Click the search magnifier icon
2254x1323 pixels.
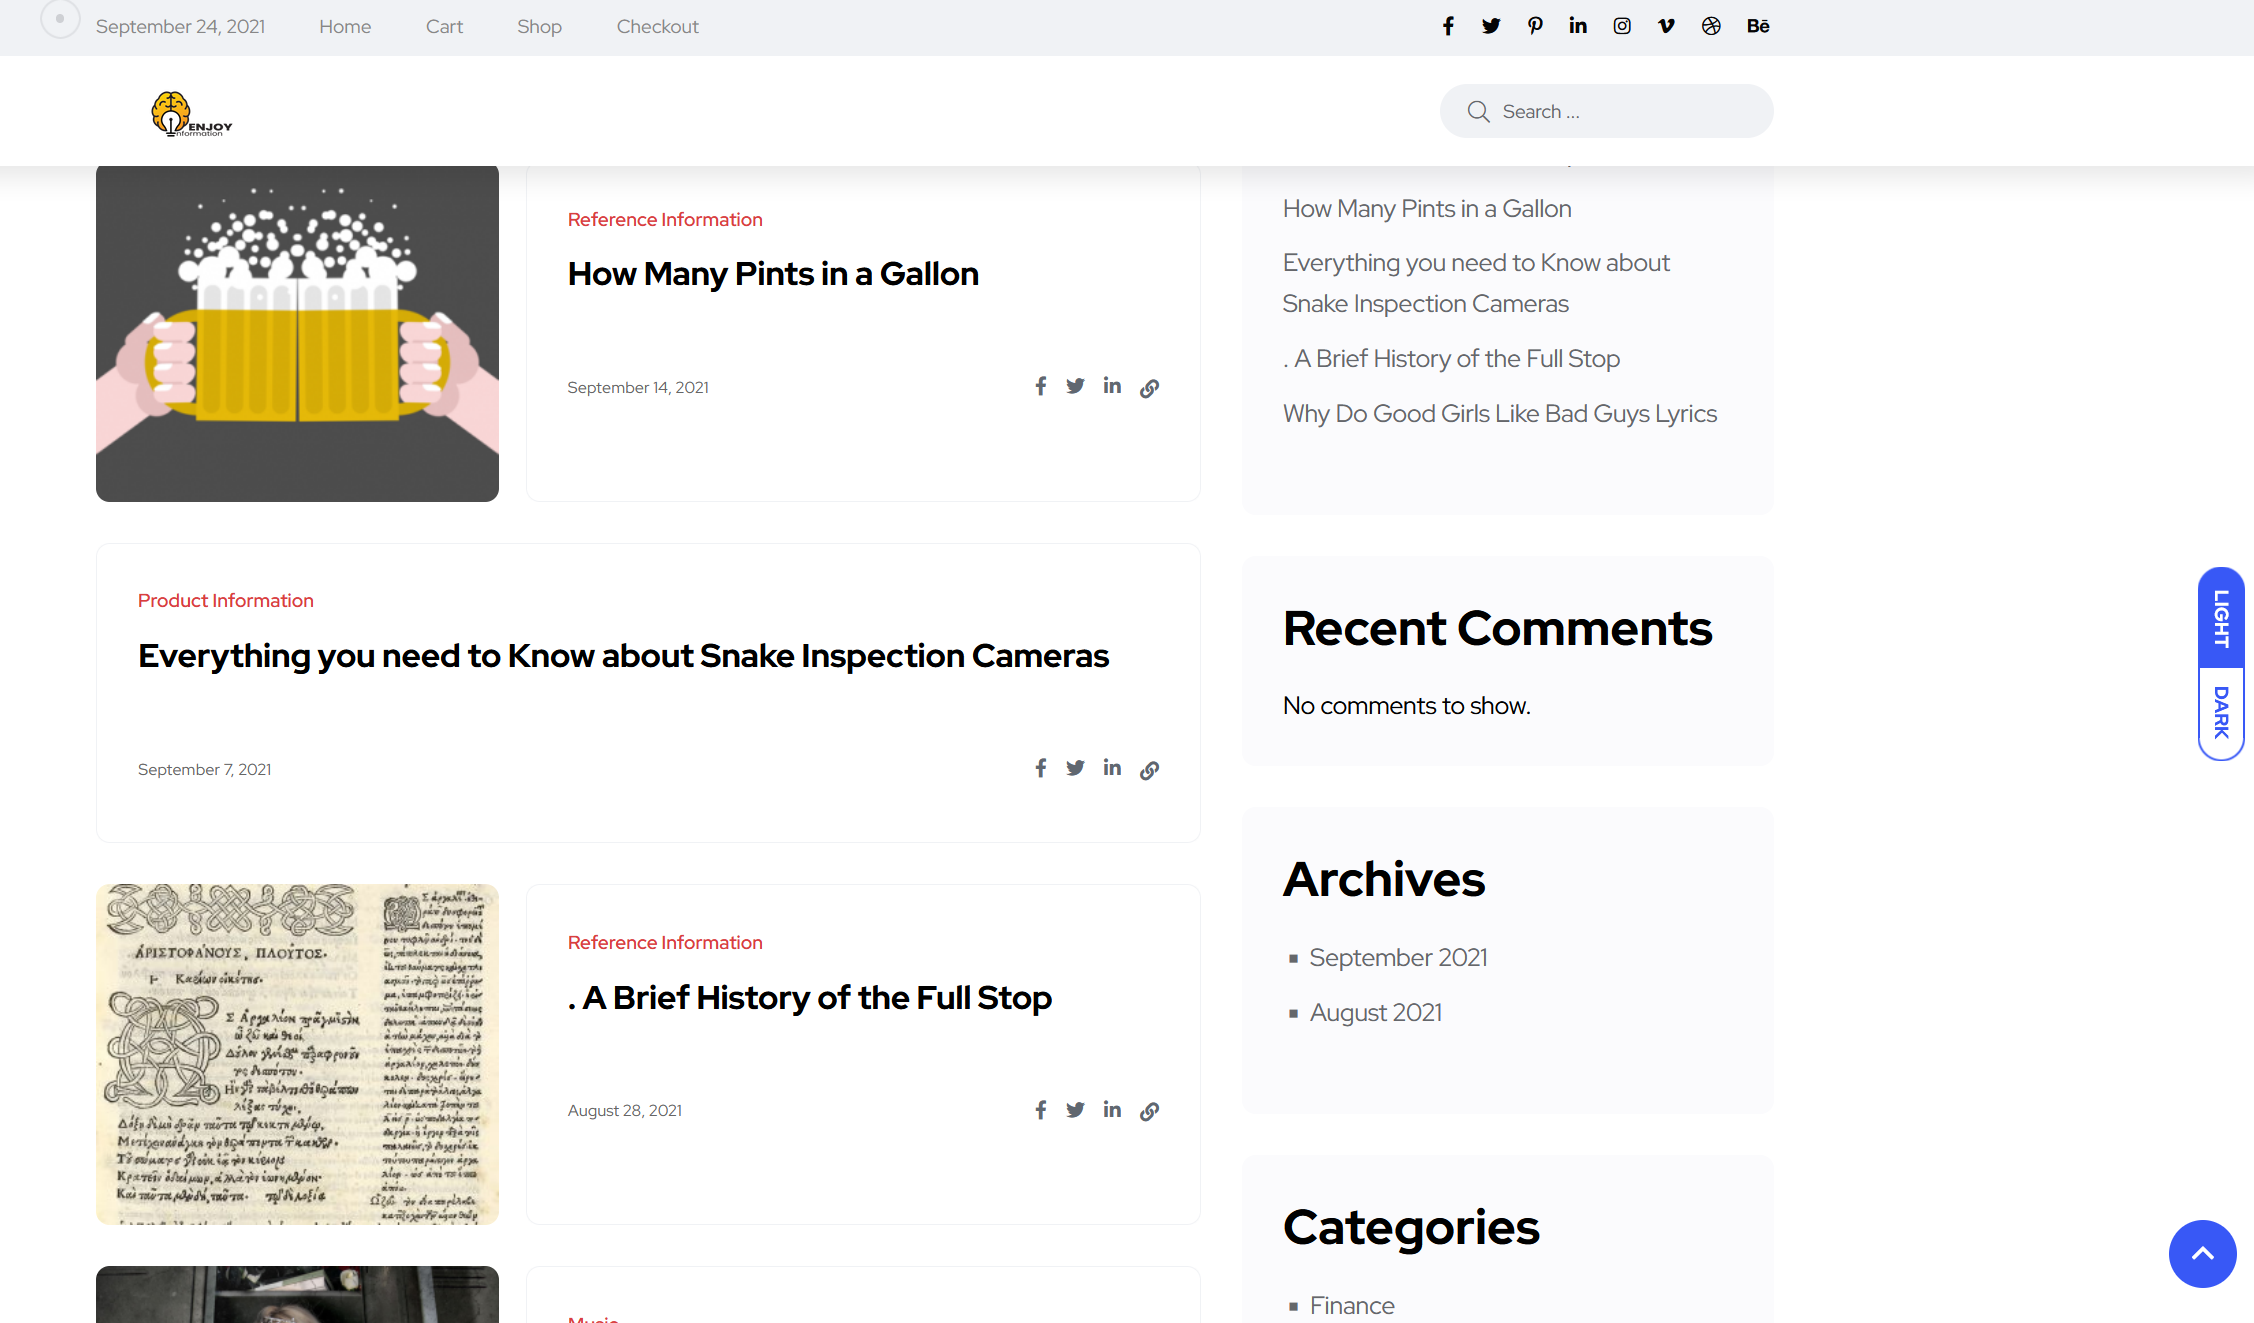[x=1478, y=112]
